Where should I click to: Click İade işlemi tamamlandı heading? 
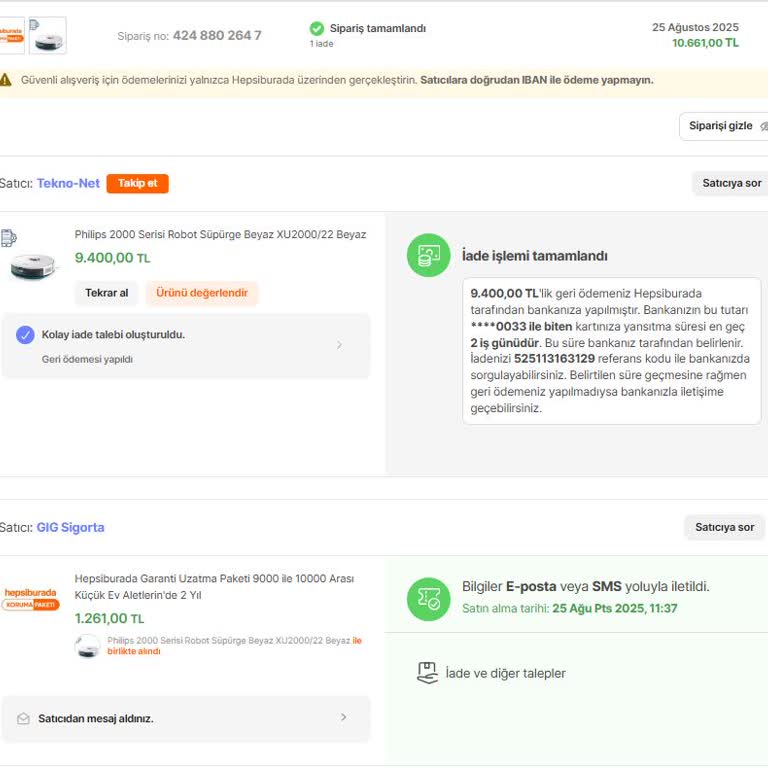point(534,256)
